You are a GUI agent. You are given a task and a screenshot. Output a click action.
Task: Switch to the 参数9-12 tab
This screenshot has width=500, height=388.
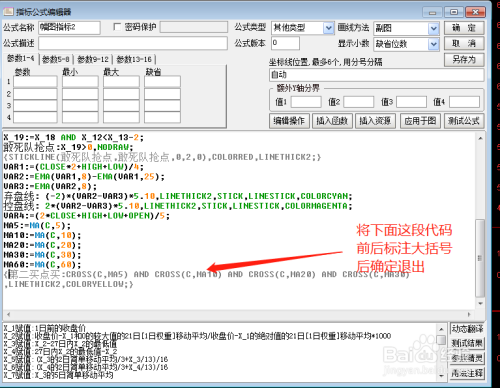pyautogui.click(x=93, y=60)
